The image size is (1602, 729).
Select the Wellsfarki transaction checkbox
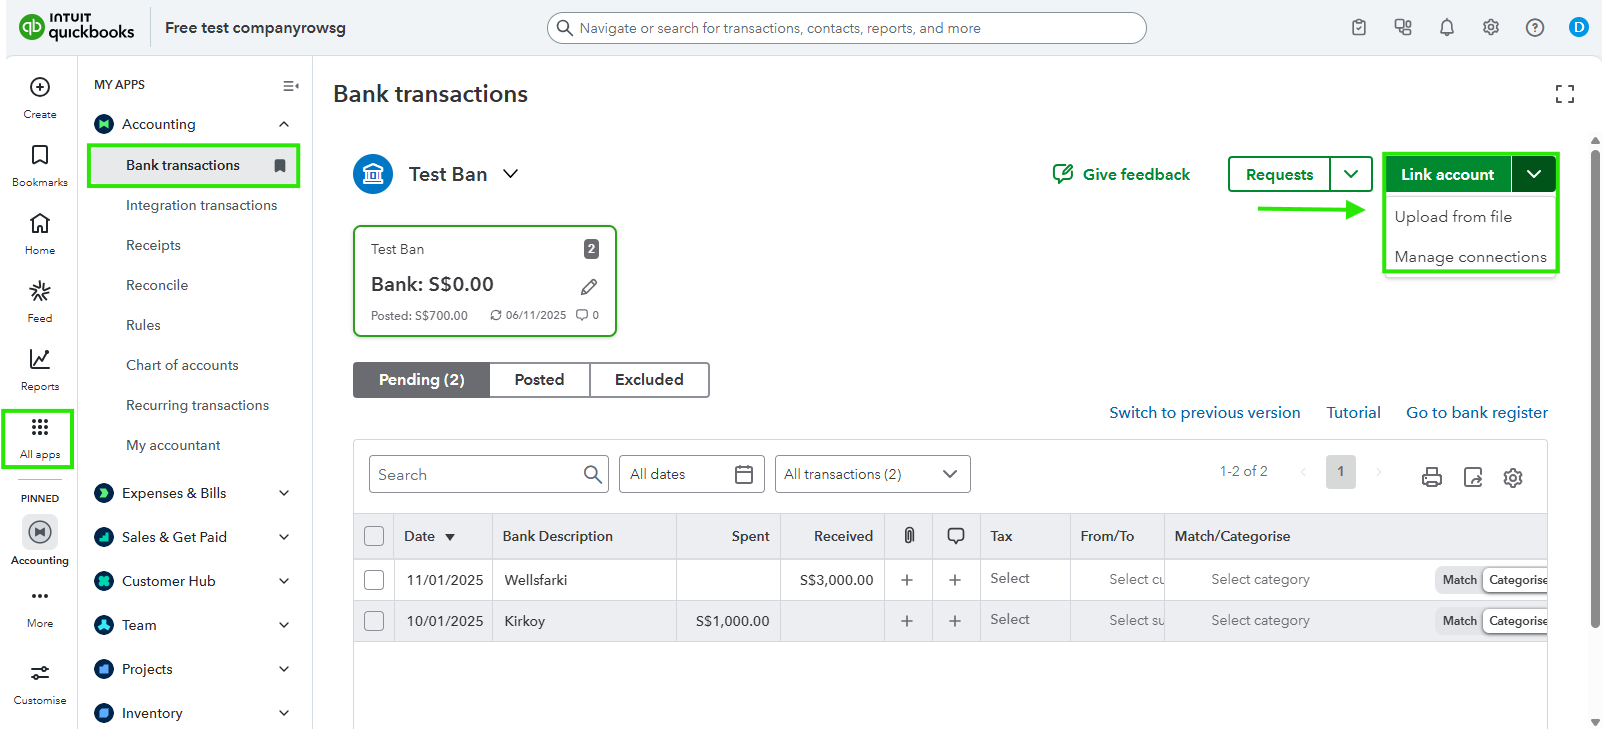click(374, 580)
